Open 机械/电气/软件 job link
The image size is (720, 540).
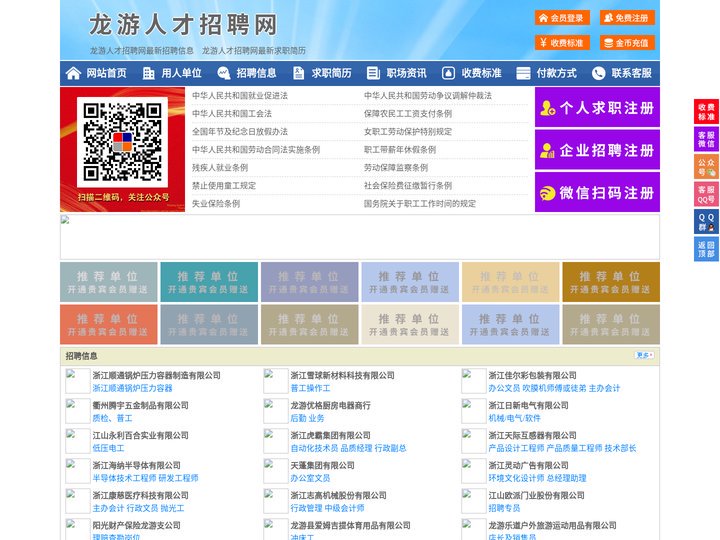515,418
